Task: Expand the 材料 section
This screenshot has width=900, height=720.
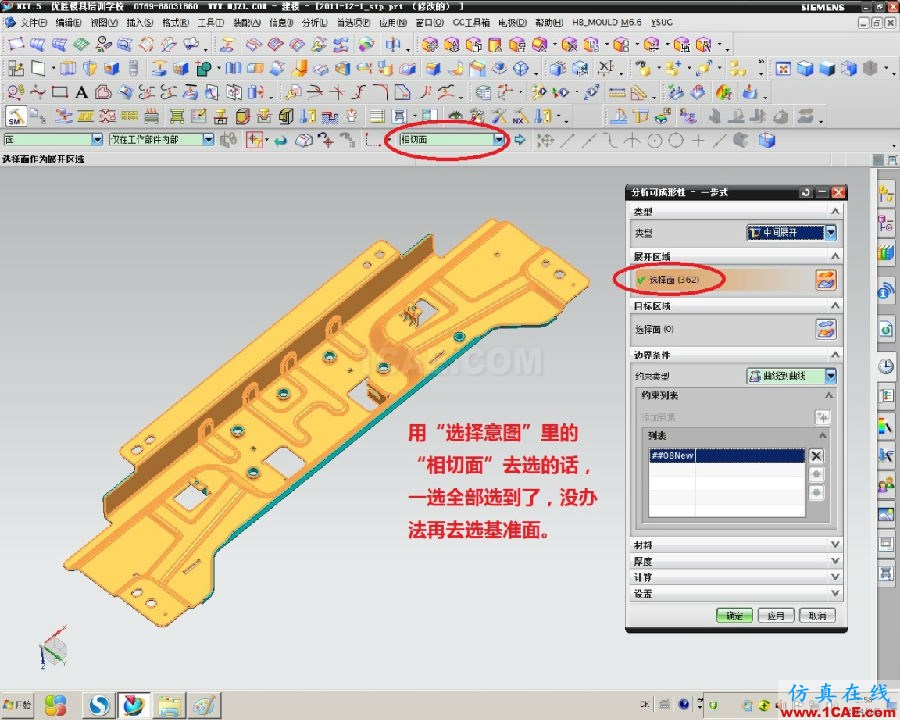Action: point(835,544)
